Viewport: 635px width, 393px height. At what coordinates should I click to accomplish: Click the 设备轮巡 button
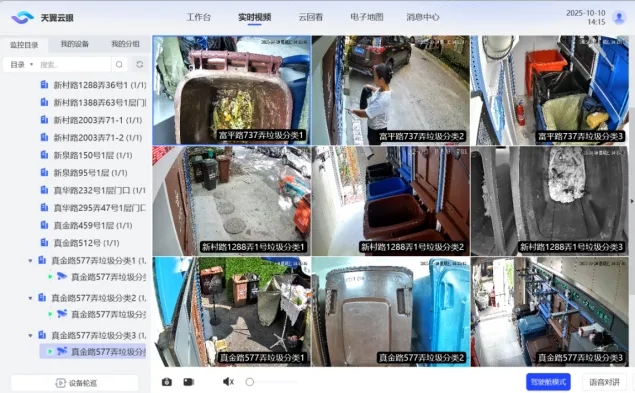(75, 383)
